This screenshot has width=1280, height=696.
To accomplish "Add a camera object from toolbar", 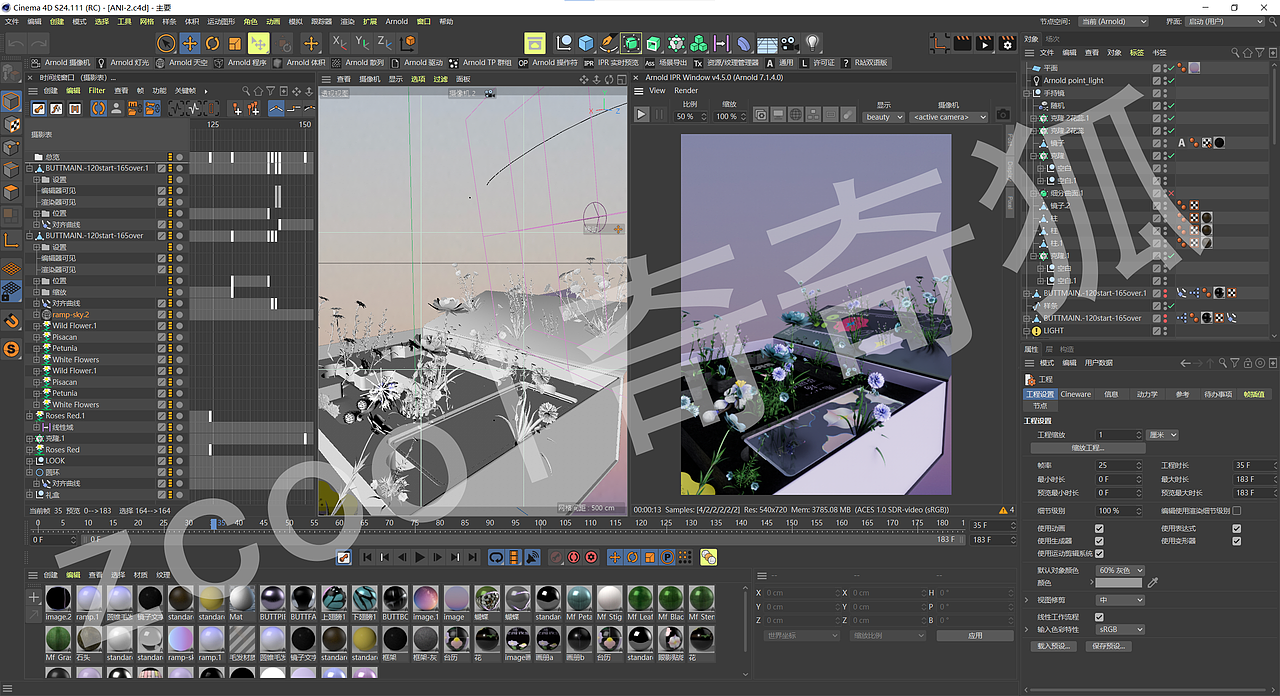I will pos(790,43).
